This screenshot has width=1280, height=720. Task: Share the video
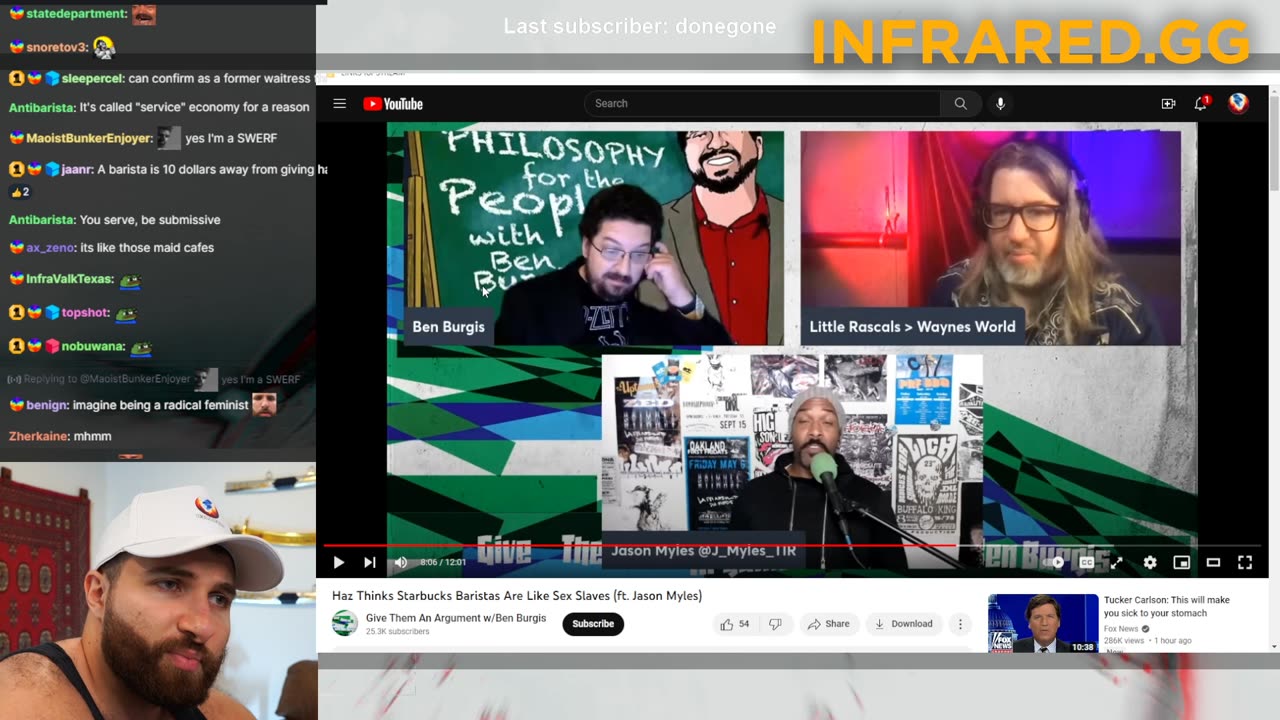(x=828, y=624)
